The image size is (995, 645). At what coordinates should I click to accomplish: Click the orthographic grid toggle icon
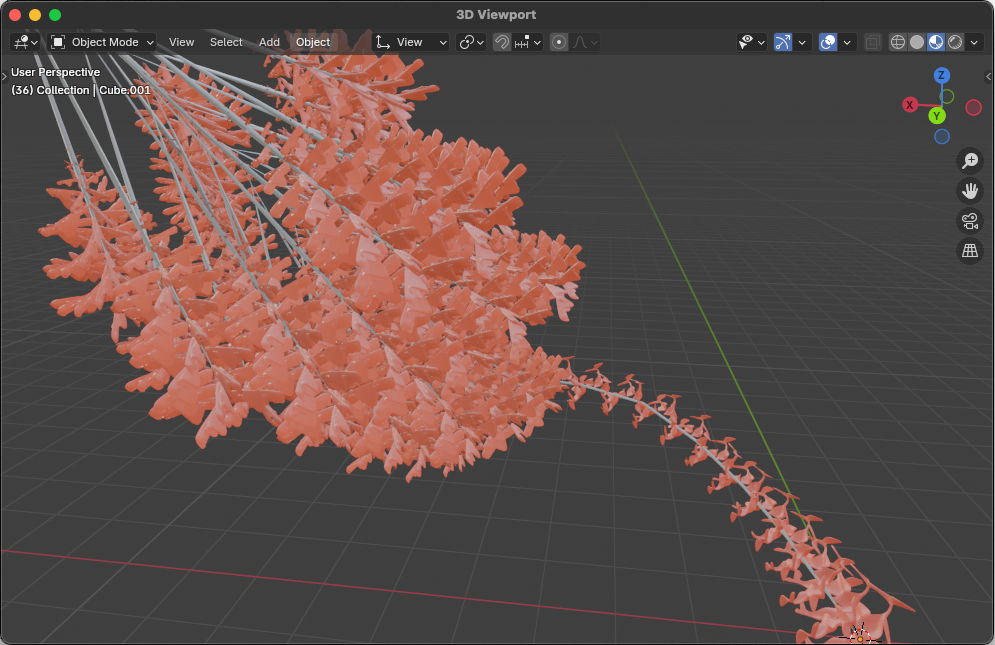pos(969,251)
